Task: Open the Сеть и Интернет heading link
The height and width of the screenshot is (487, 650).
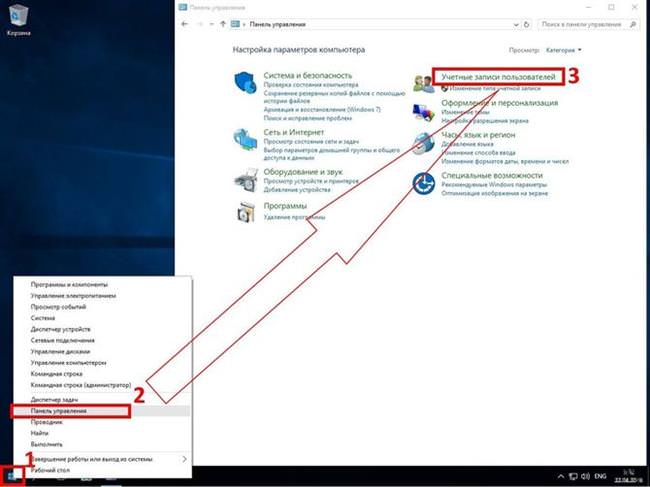Action: (x=293, y=132)
